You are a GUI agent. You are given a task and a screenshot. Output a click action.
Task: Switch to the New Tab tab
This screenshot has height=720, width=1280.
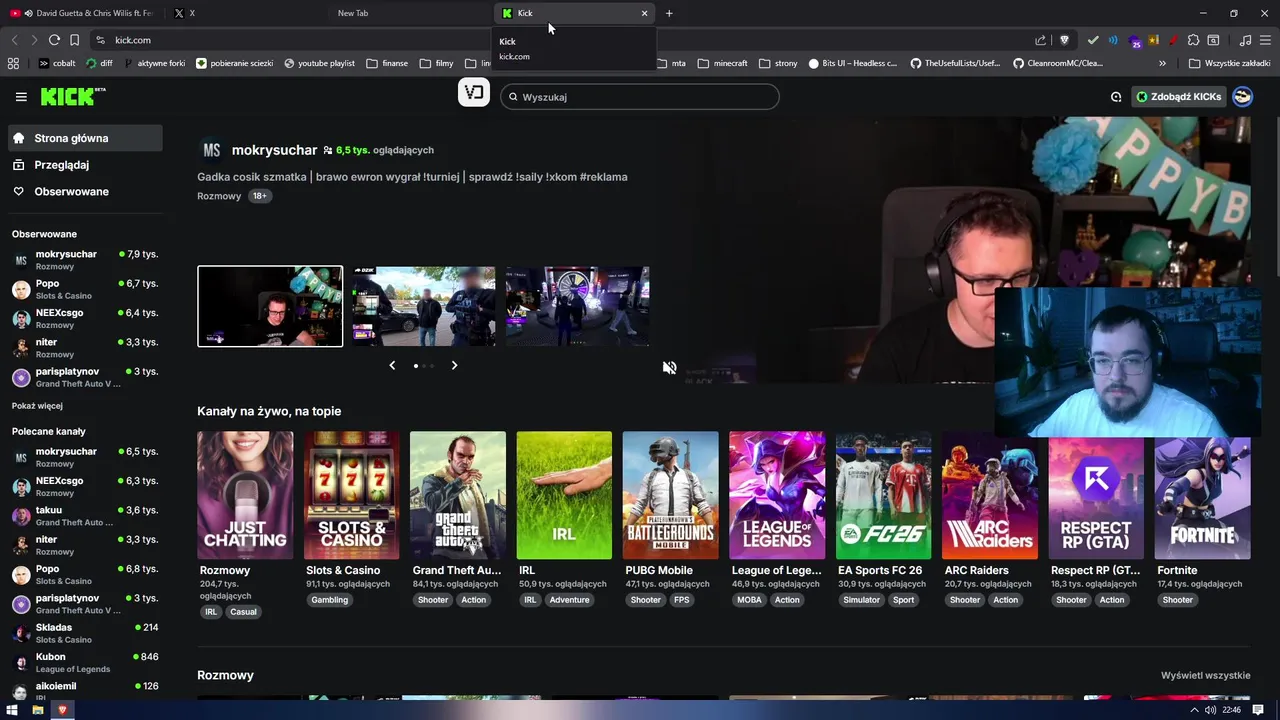point(409,13)
